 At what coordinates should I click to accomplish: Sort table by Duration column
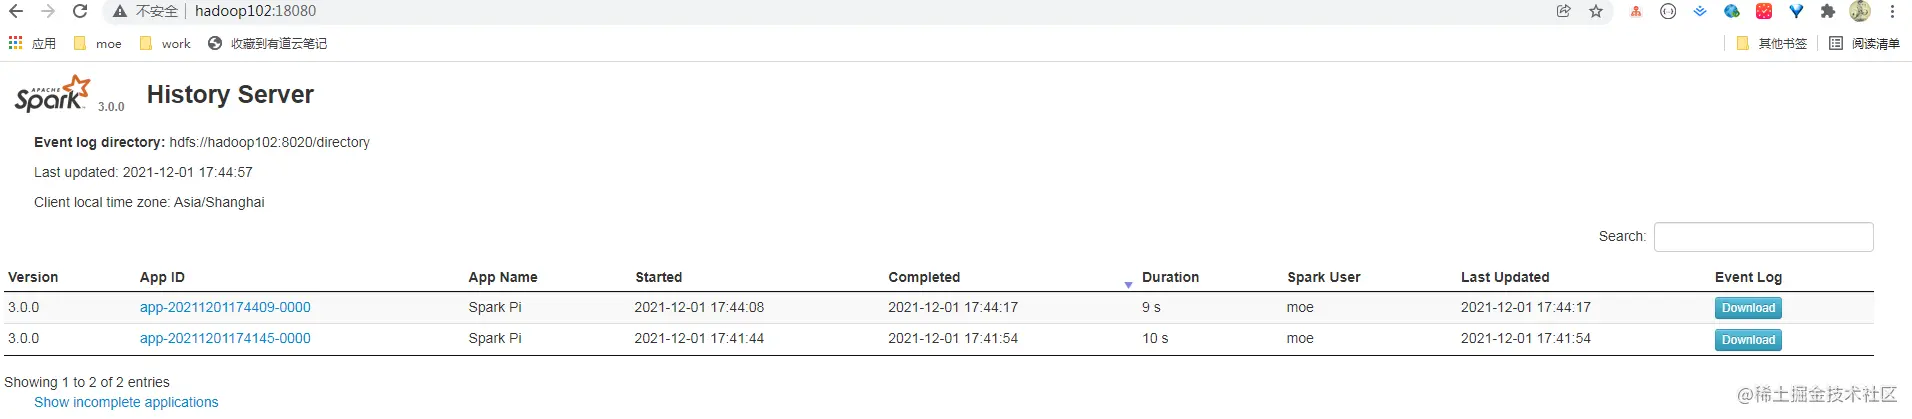pos(1170,277)
